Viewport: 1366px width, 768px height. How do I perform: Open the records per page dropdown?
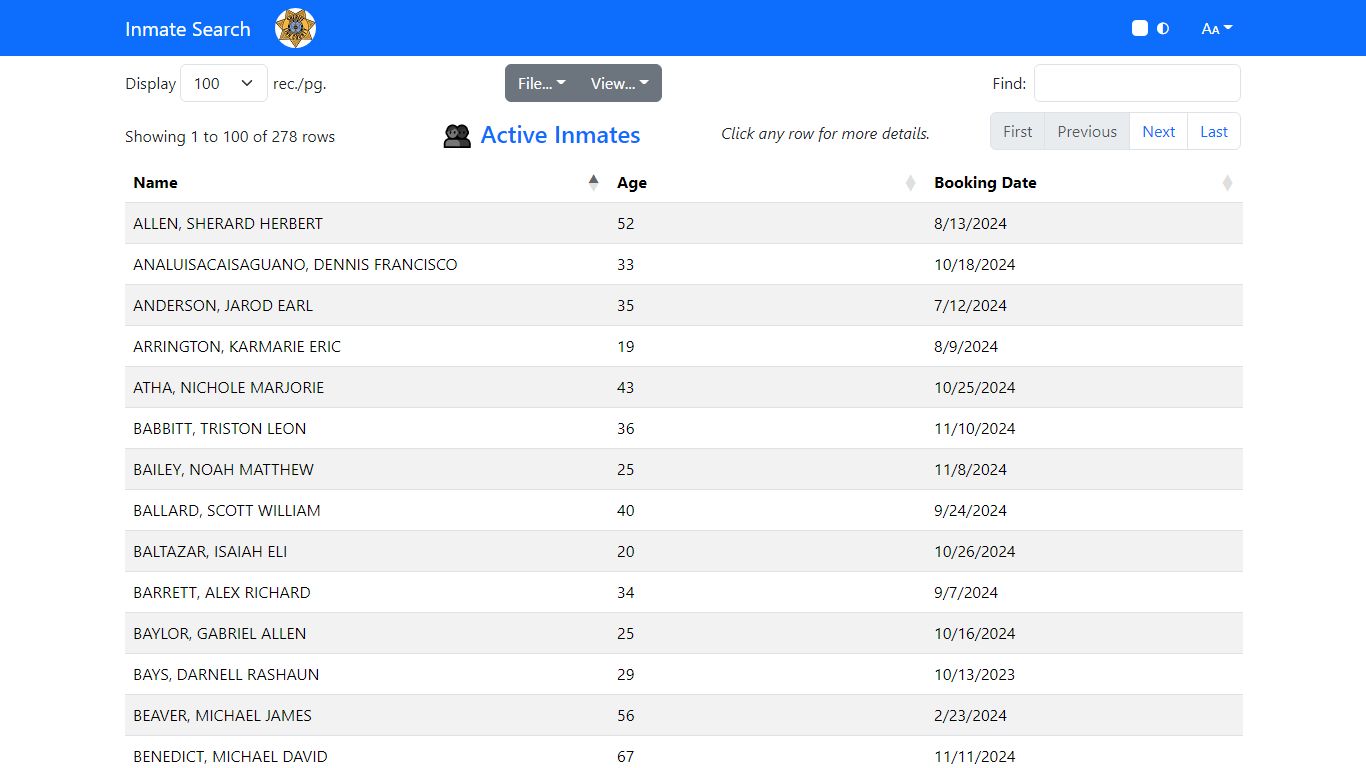[224, 83]
